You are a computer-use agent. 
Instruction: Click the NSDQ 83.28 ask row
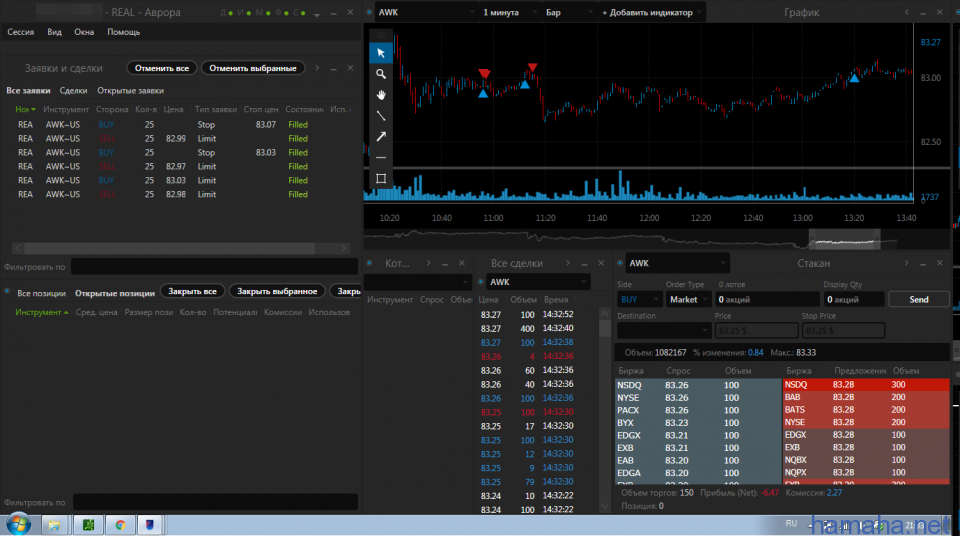tap(866, 385)
